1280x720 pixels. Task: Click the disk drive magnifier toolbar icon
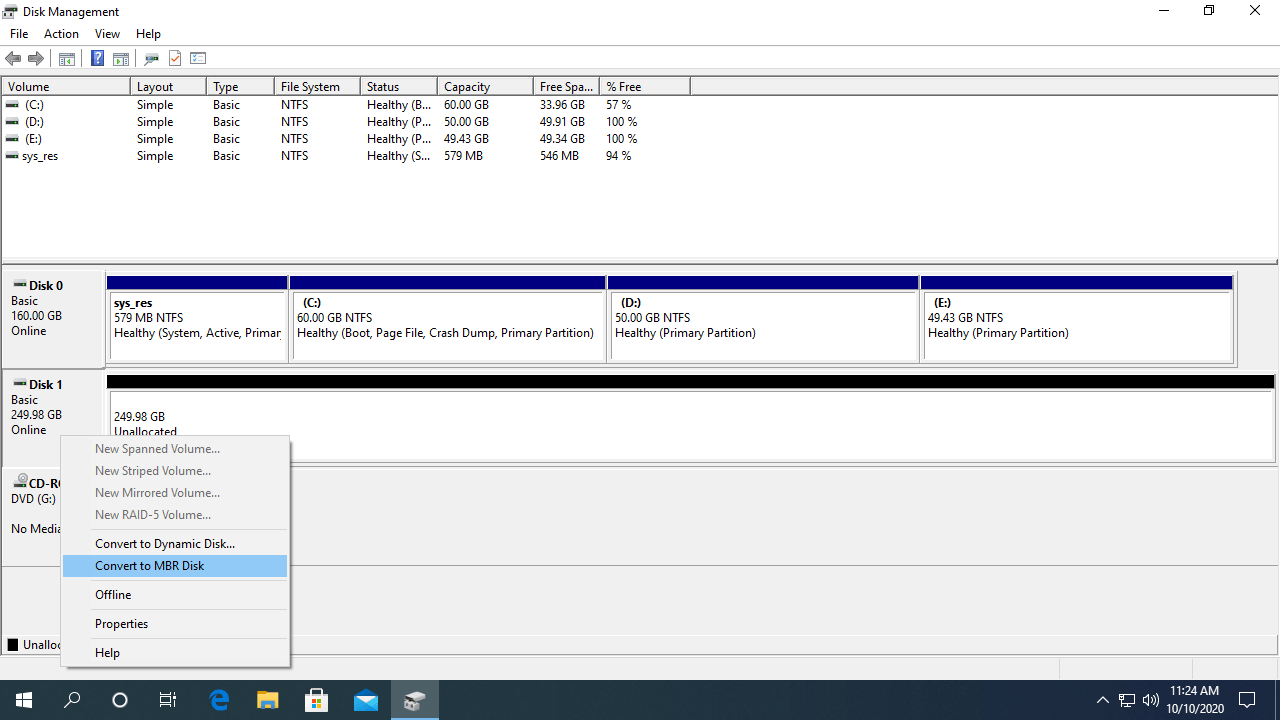coord(152,59)
